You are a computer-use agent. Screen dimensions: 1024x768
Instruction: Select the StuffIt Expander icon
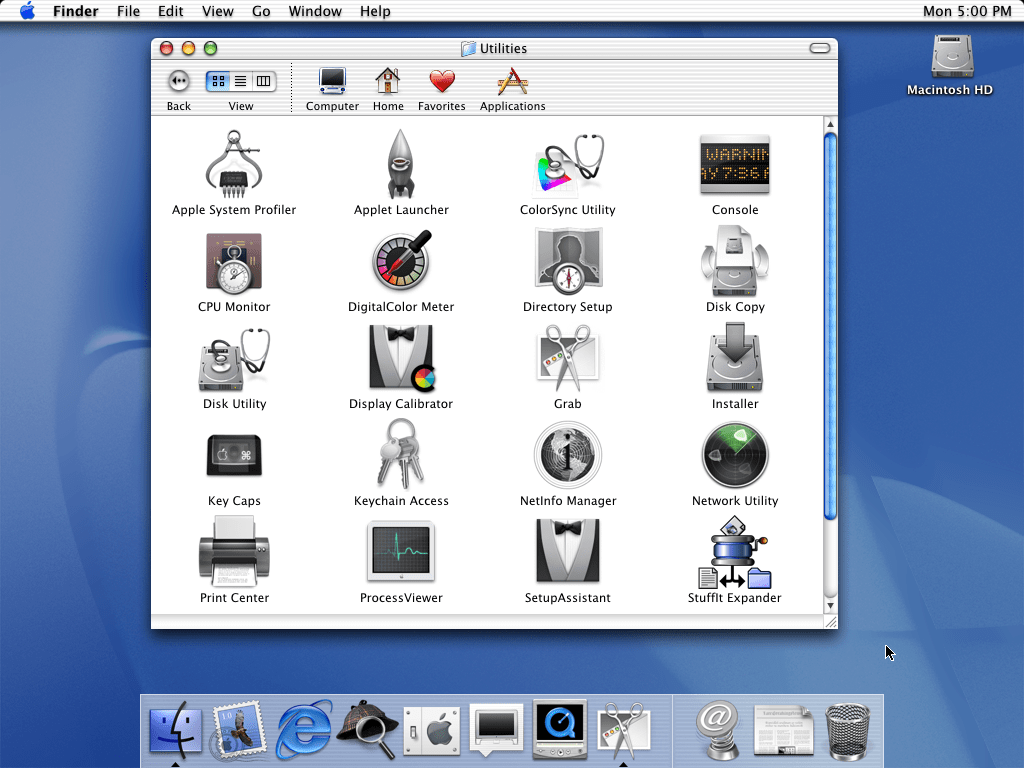pyautogui.click(x=735, y=553)
